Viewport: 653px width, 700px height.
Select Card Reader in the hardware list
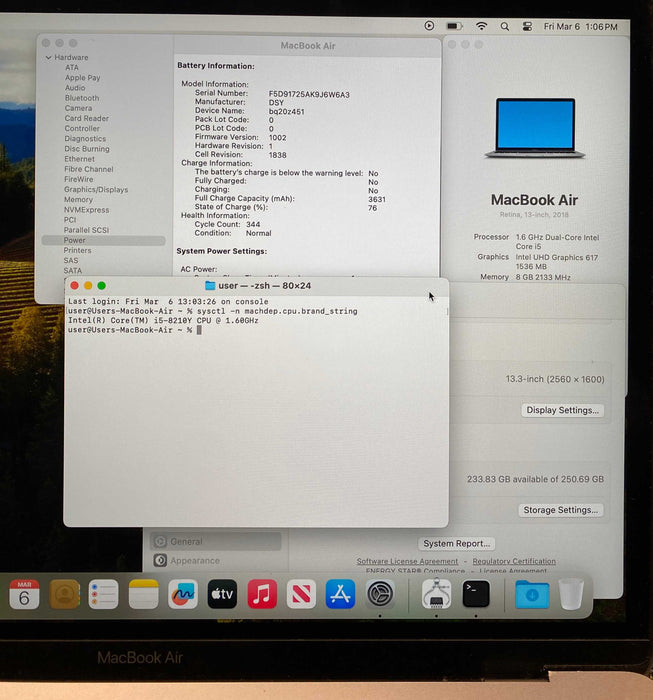(87, 118)
